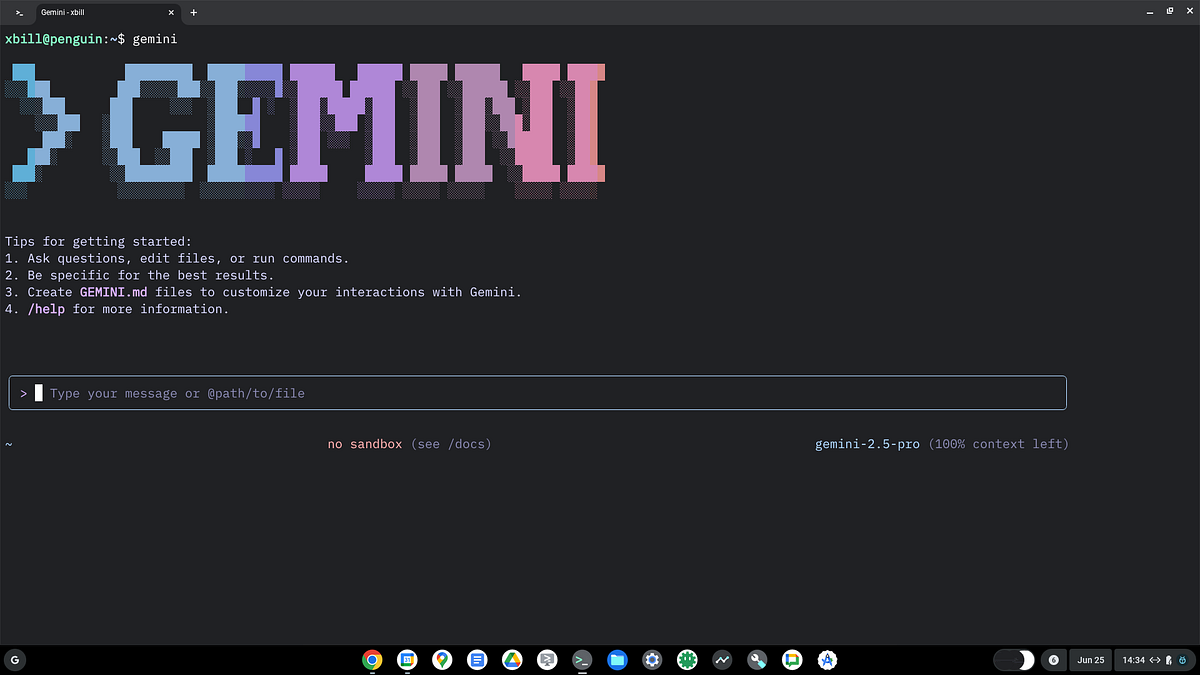Click the gemini-2.5-pro model label
Image resolution: width=1200 pixels, height=675 pixels.
pyautogui.click(x=868, y=444)
